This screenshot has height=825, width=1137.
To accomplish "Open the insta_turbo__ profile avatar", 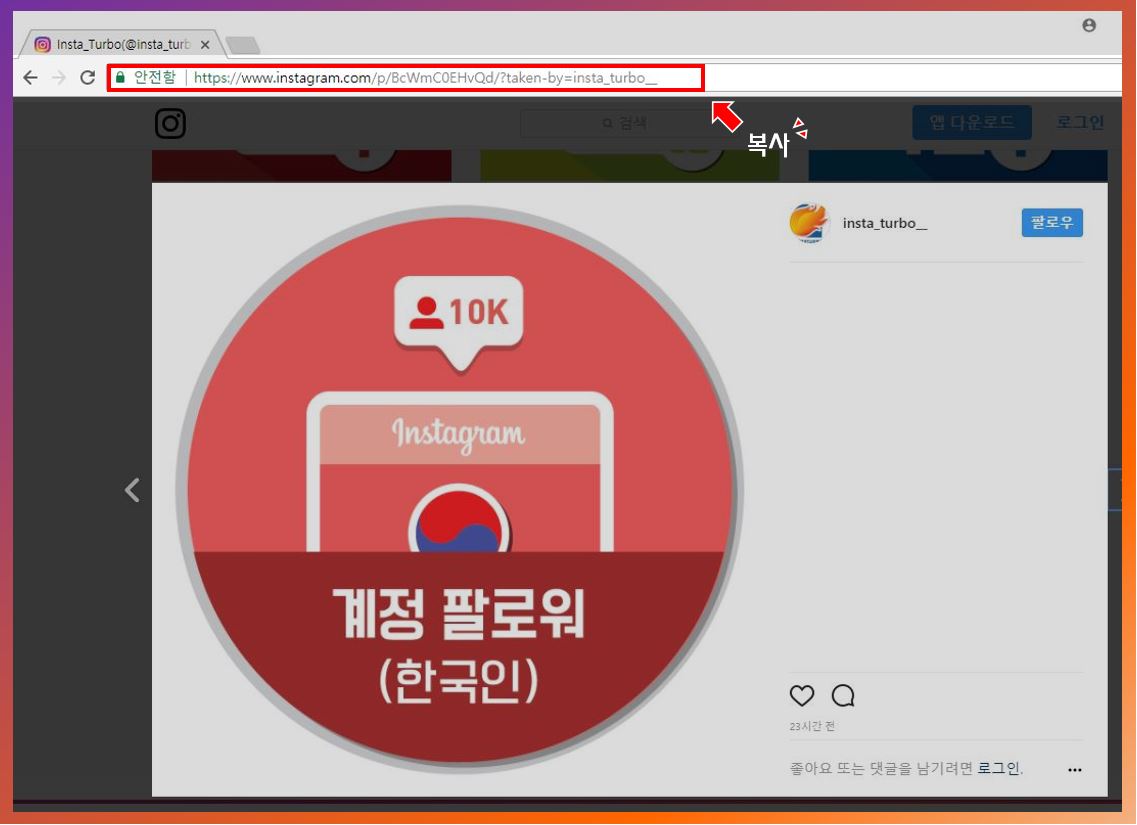I will pos(809,223).
